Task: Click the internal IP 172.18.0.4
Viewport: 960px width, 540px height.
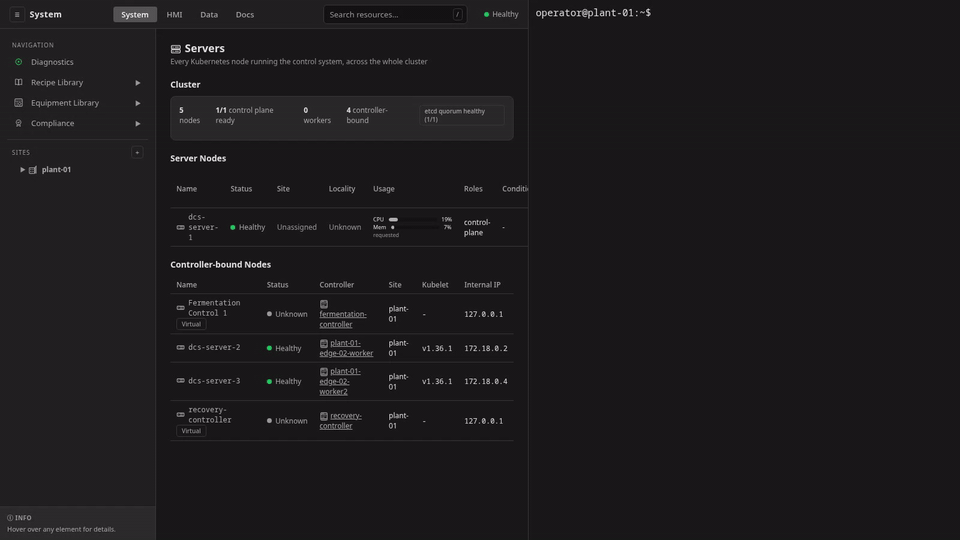Action: 486,381
